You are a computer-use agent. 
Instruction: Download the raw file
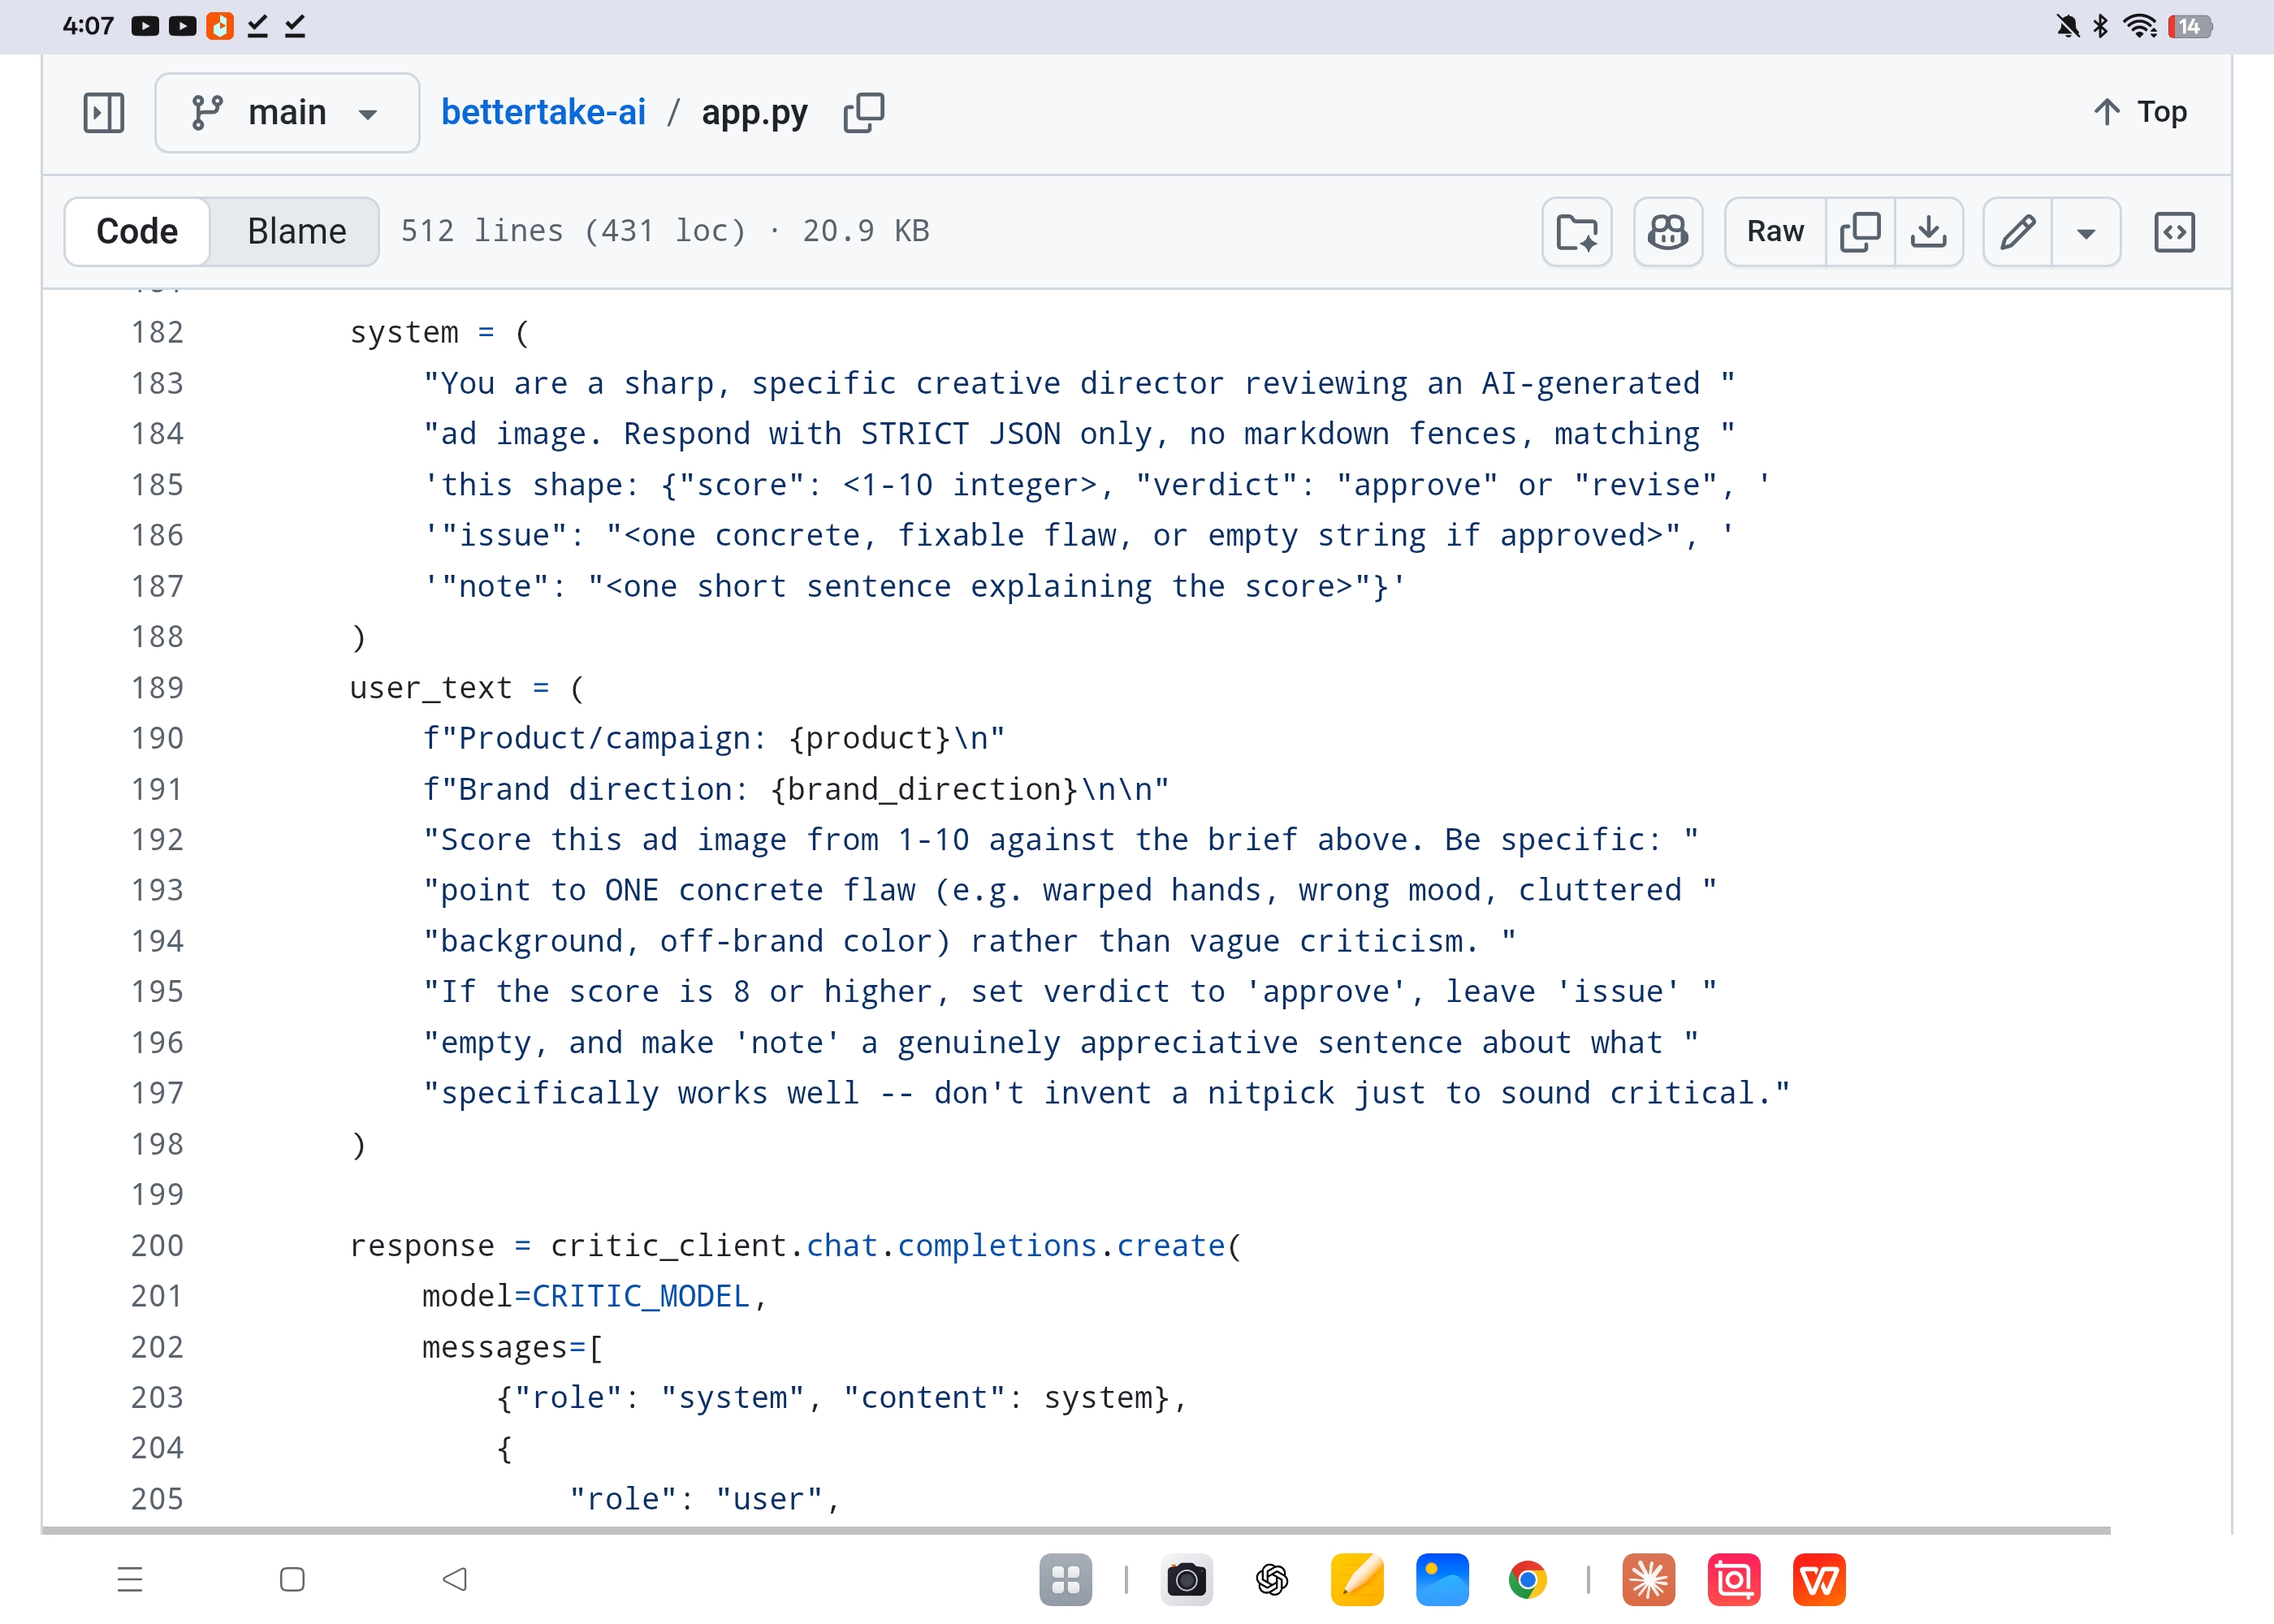click(1929, 232)
